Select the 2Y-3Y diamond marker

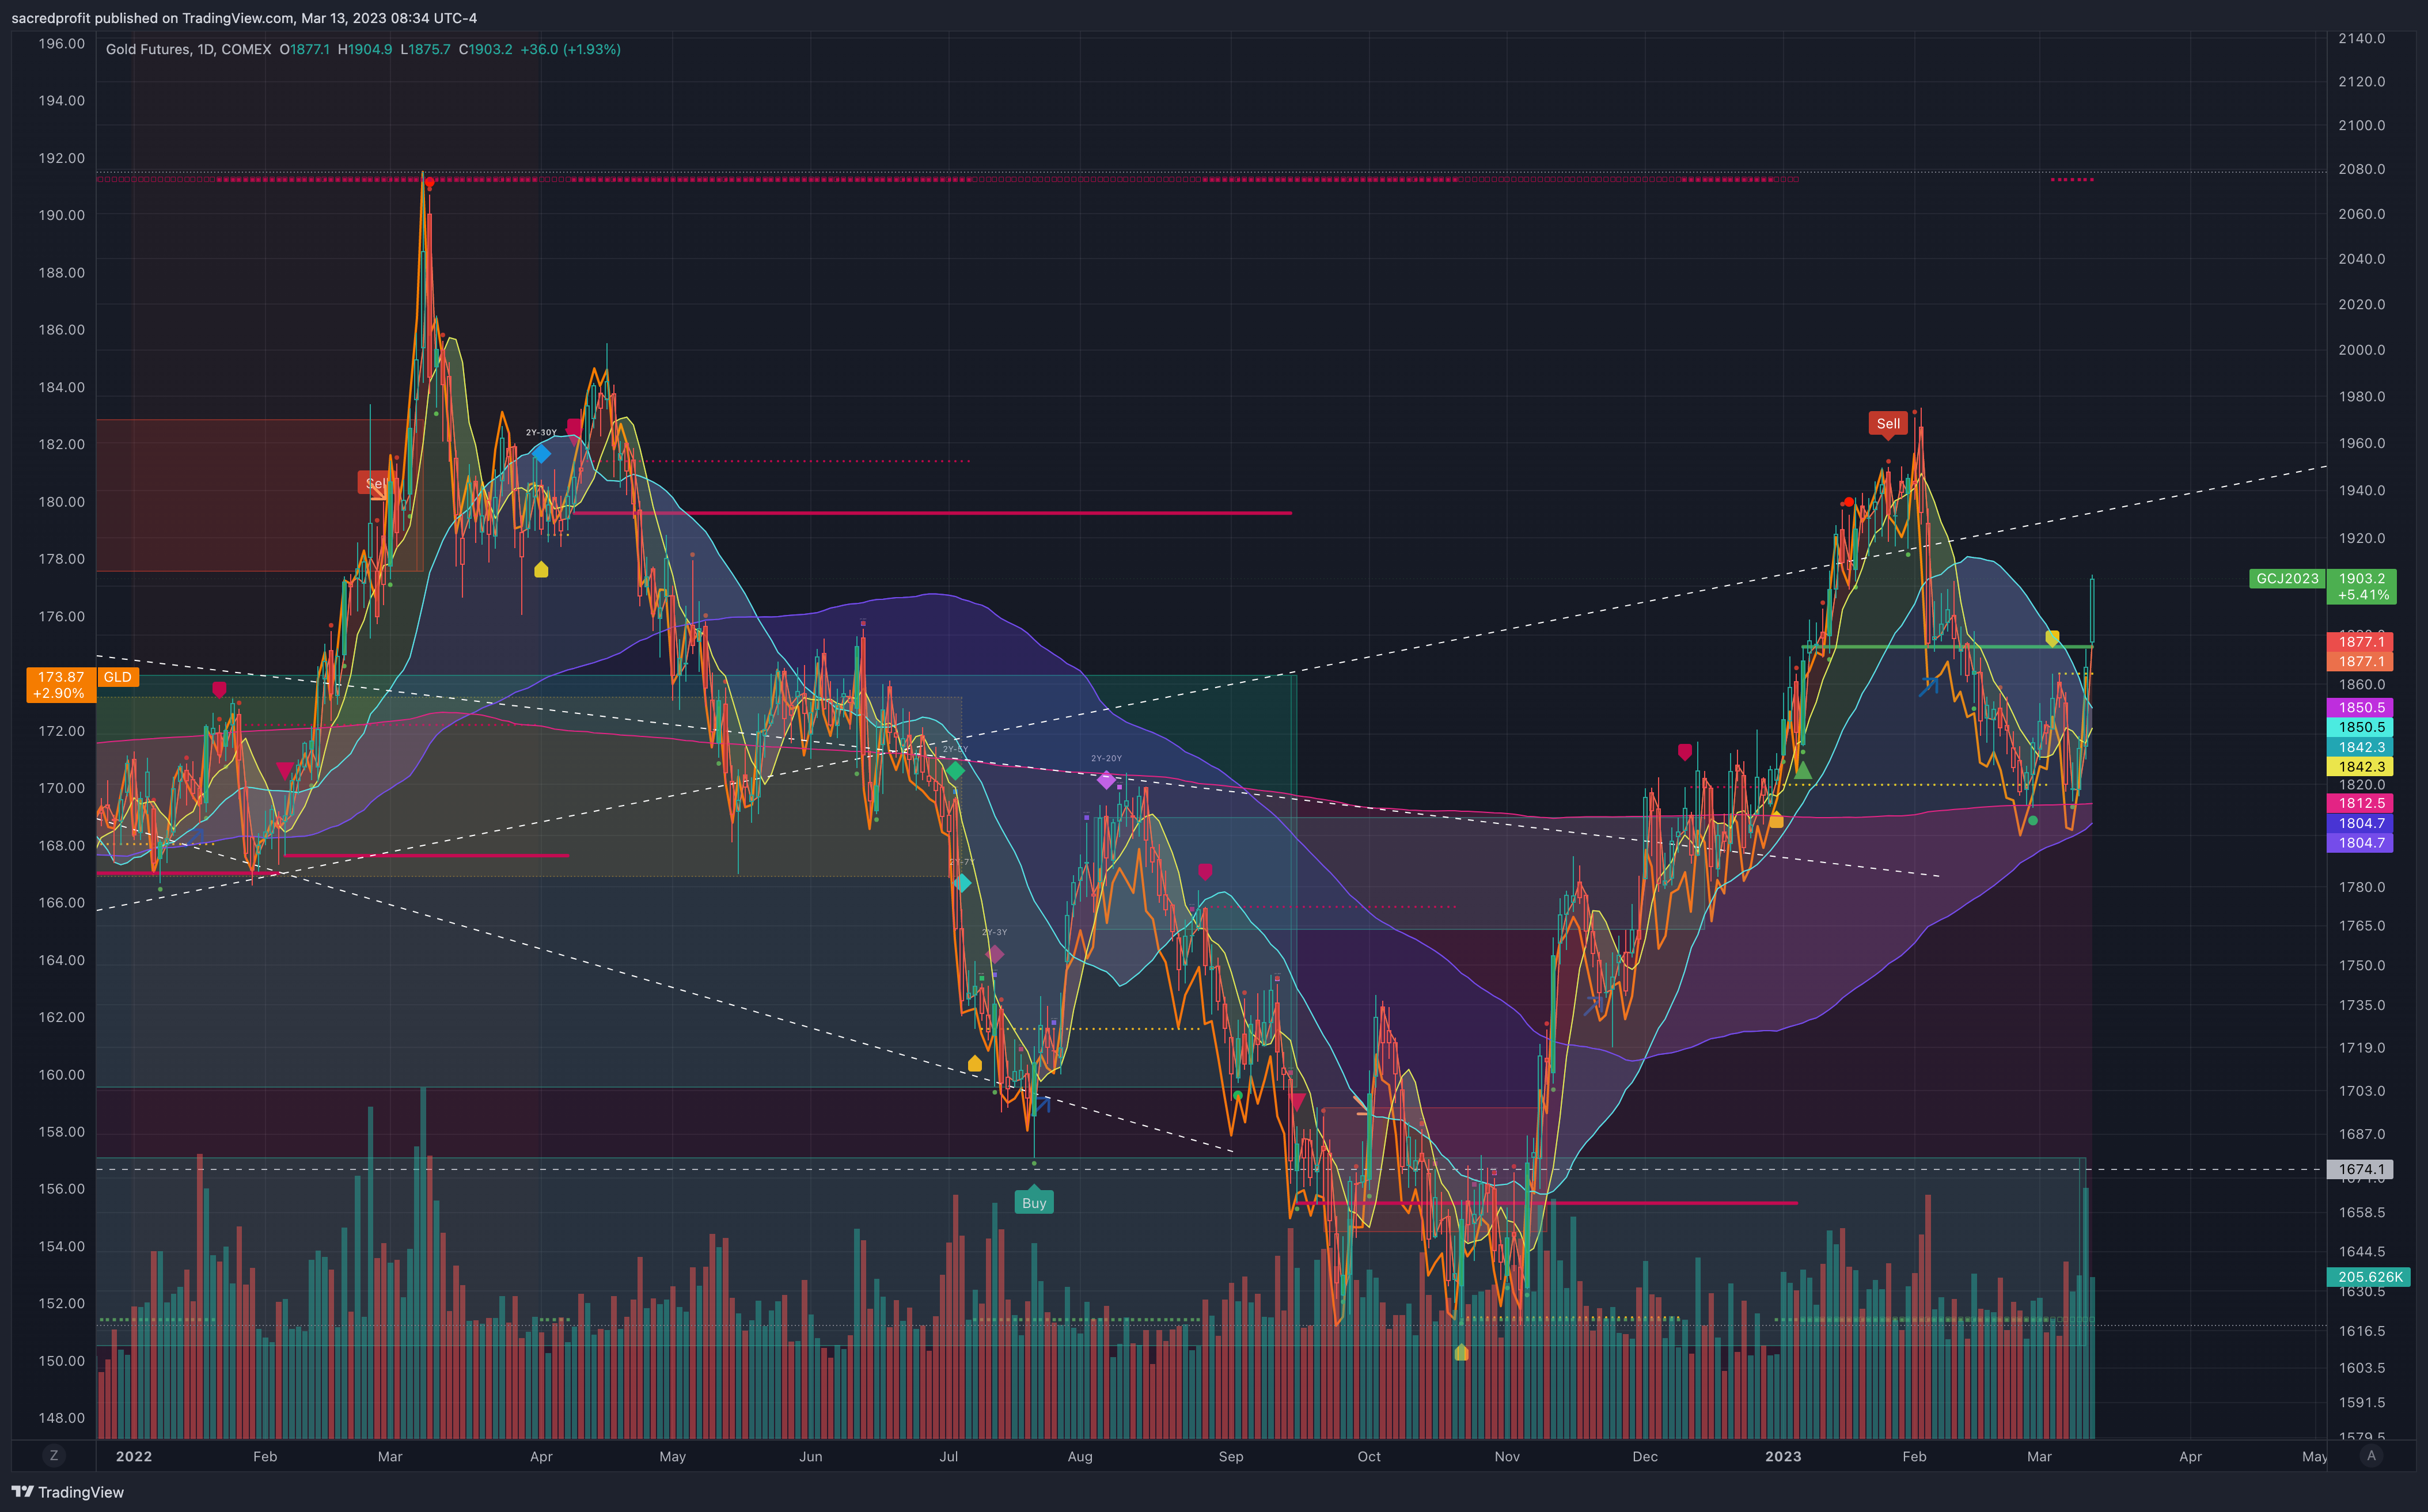point(994,954)
